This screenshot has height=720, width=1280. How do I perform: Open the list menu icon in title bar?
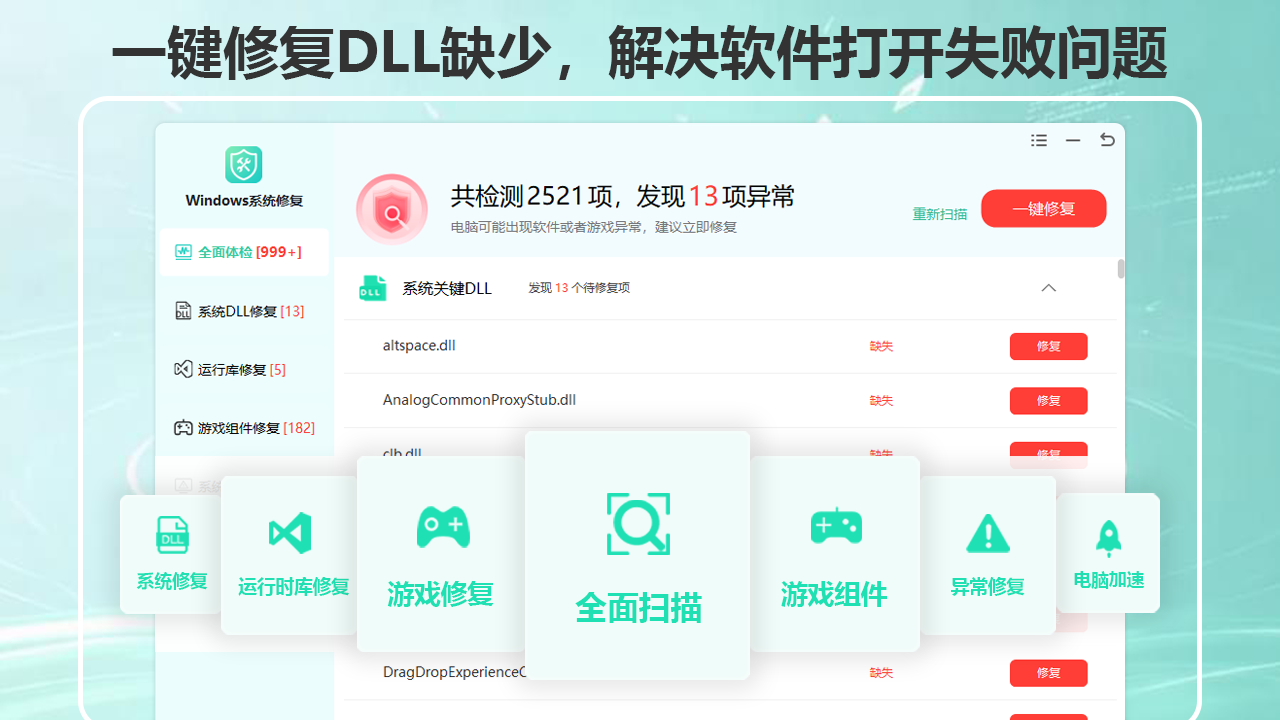point(1039,141)
